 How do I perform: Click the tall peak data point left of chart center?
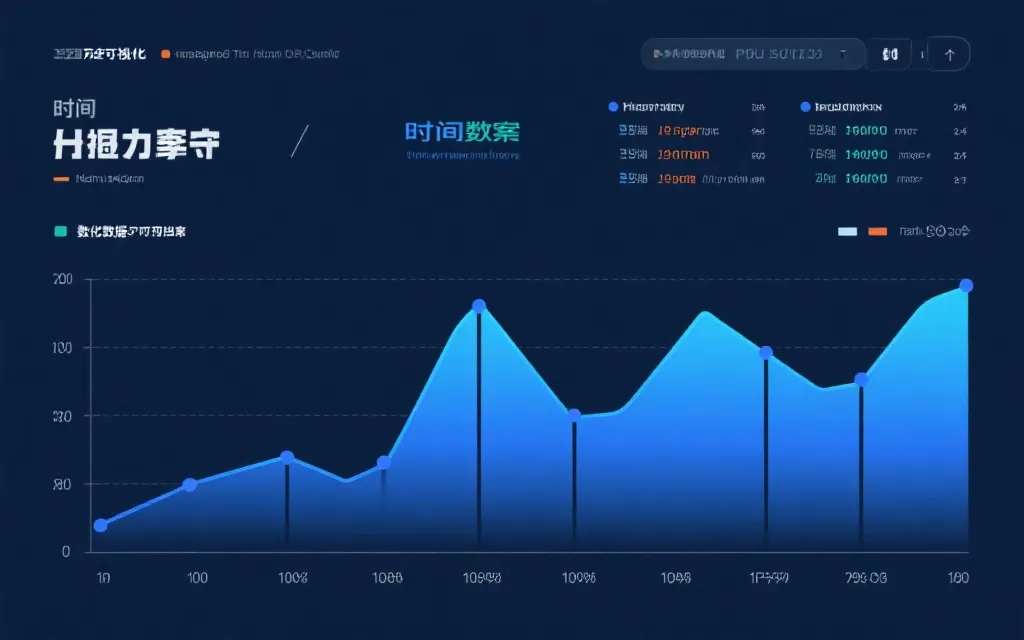pos(479,306)
